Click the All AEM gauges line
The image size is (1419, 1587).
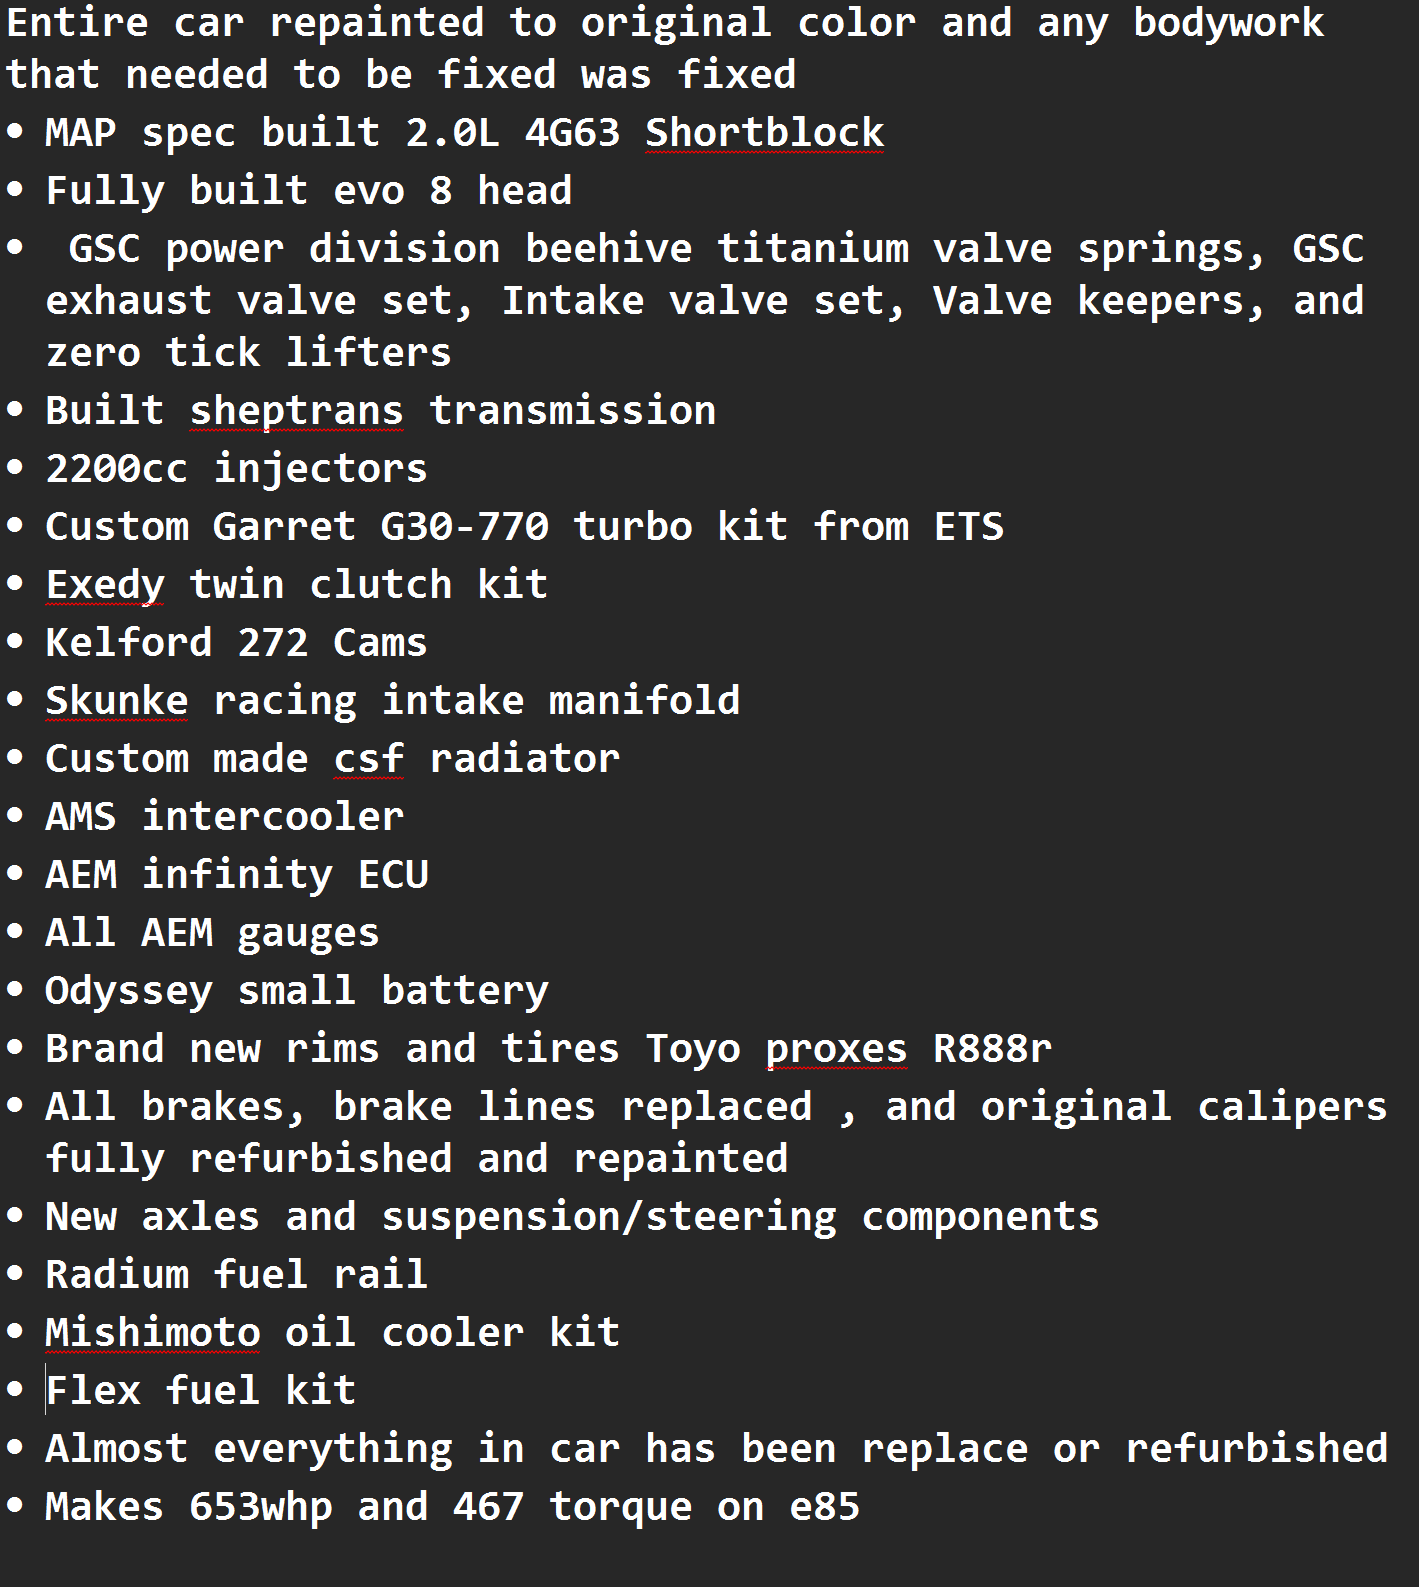pyautogui.click(x=212, y=933)
